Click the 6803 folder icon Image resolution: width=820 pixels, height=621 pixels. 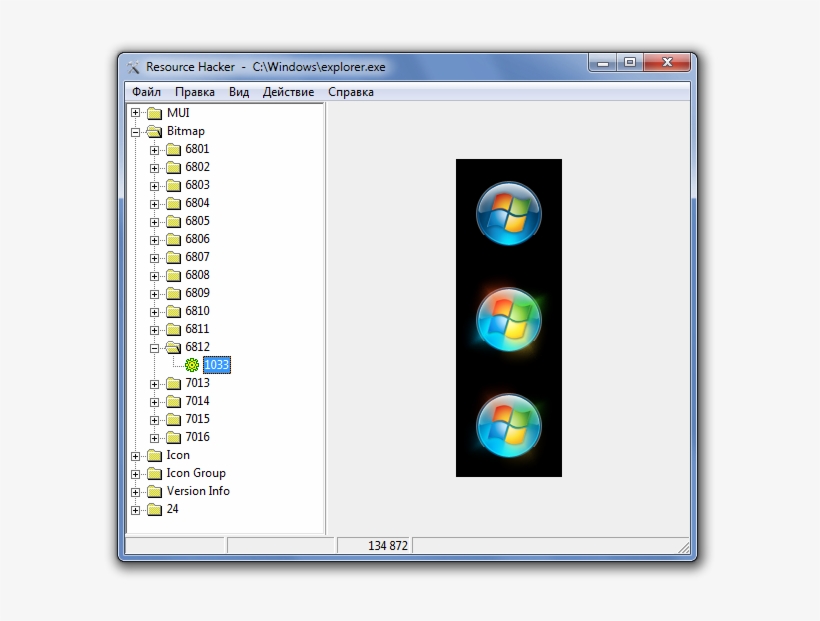click(x=173, y=186)
